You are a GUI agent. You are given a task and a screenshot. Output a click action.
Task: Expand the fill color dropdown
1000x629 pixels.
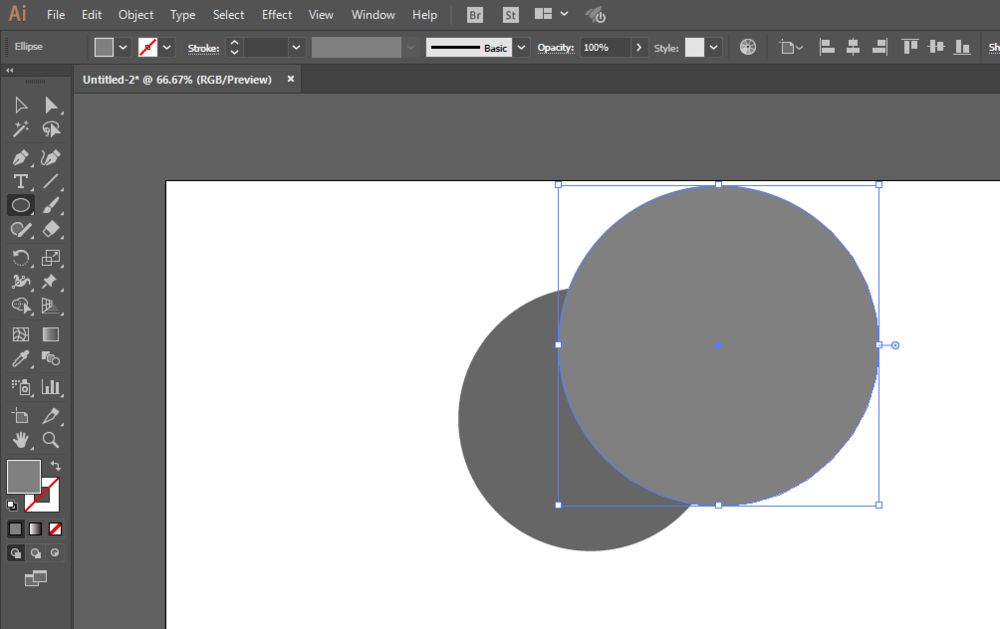(123, 47)
